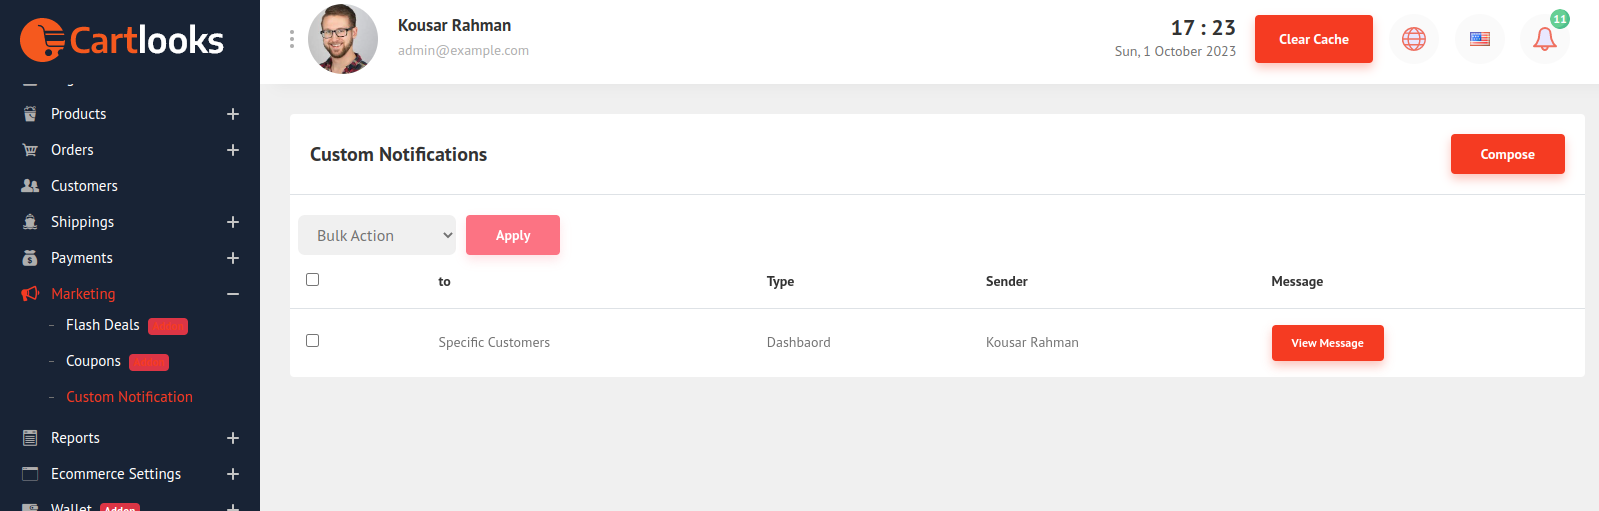This screenshot has width=1599, height=511.
Task: Click the View Message button
Action: tap(1327, 343)
